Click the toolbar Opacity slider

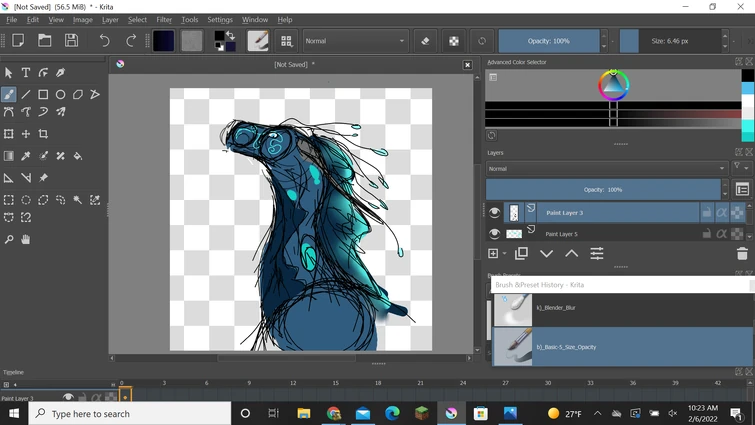(x=548, y=41)
